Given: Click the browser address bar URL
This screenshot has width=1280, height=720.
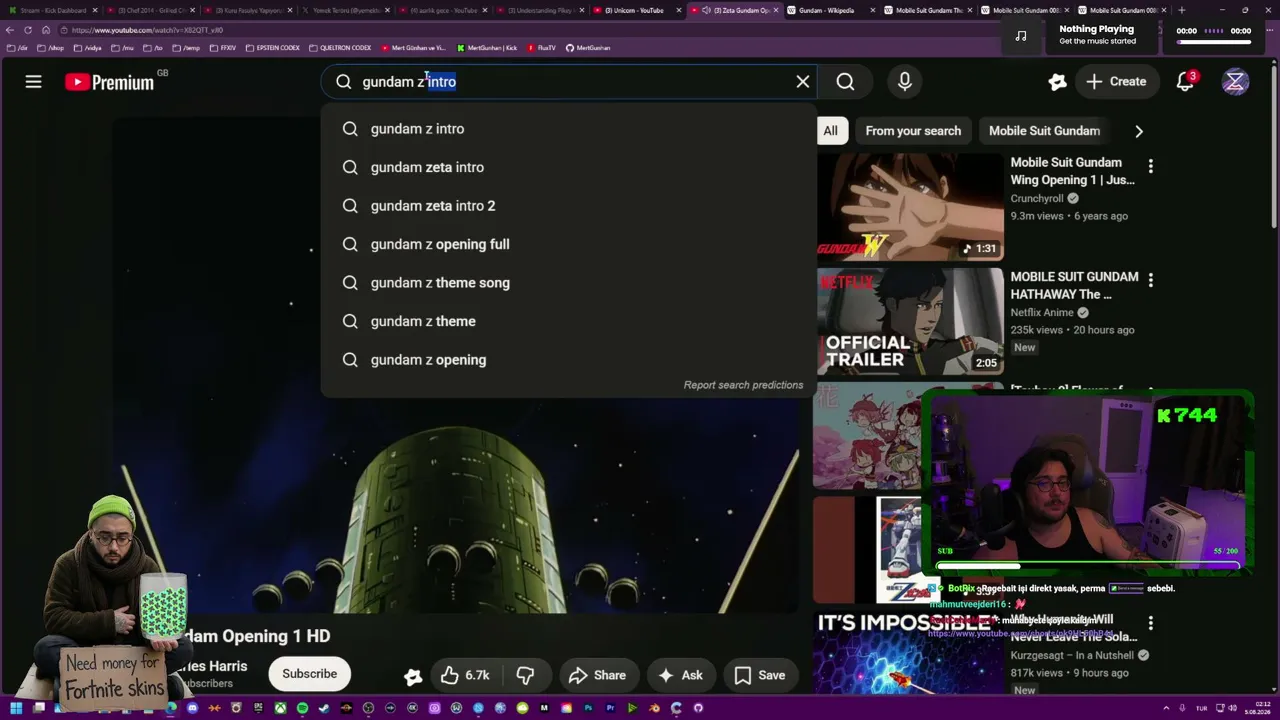Looking at the screenshot, I should tap(147, 30).
